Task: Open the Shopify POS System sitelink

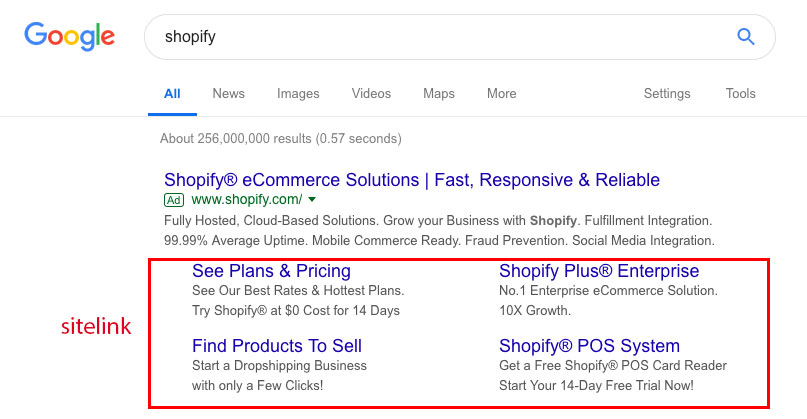Action: 589,346
